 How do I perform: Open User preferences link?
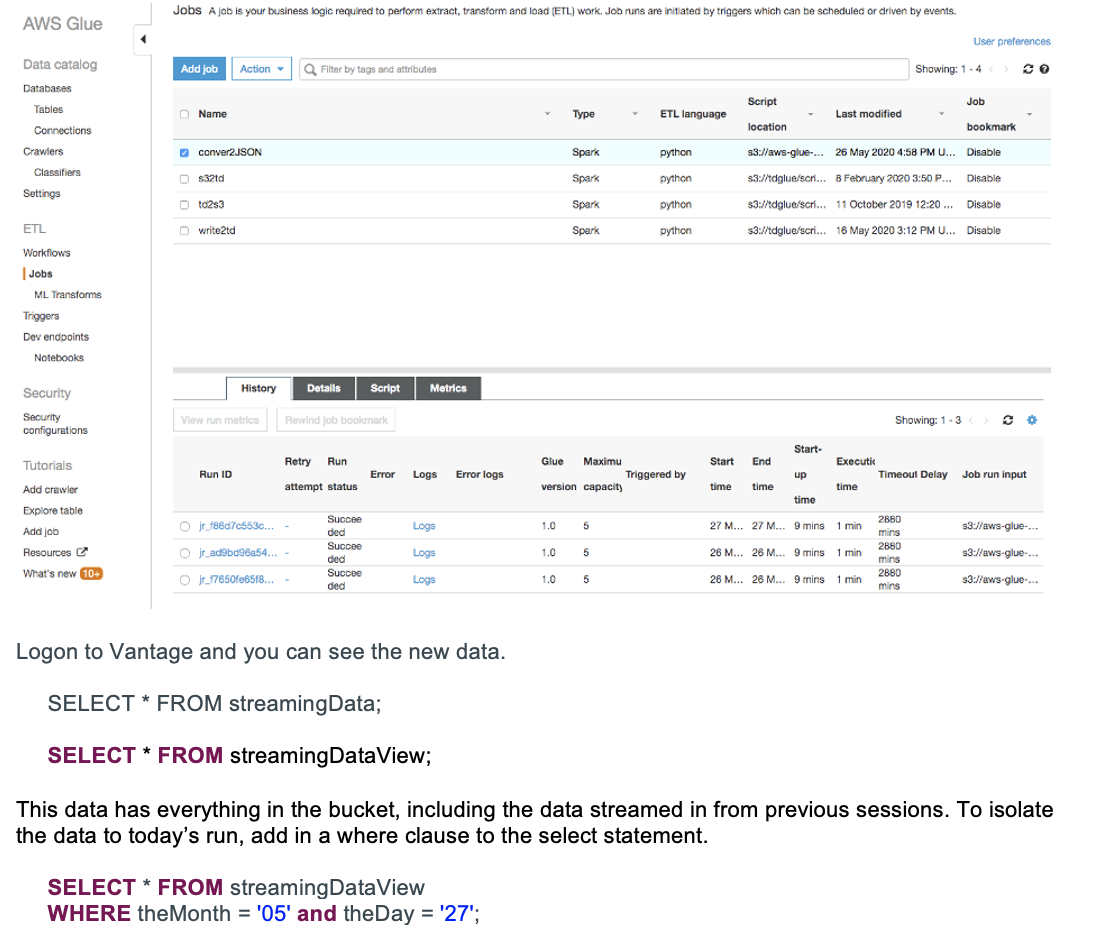[x=1011, y=42]
